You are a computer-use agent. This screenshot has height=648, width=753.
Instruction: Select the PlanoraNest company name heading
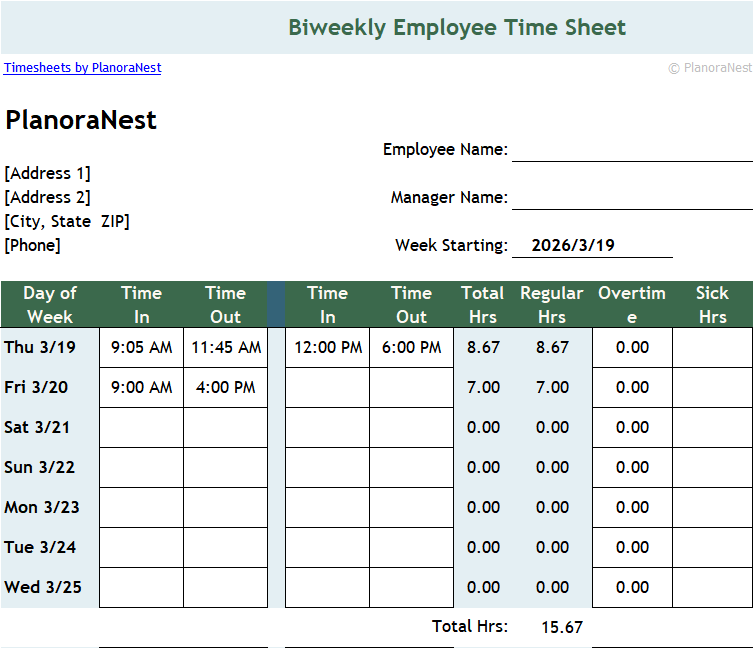pos(81,120)
